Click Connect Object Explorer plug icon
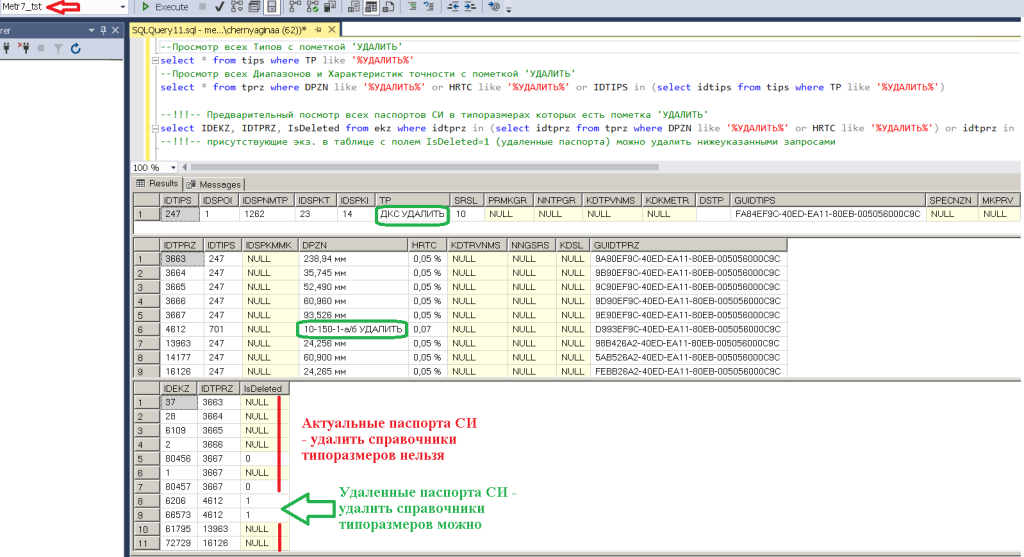Image resolution: width=1024 pixels, height=557 pixels. point(7,48)
